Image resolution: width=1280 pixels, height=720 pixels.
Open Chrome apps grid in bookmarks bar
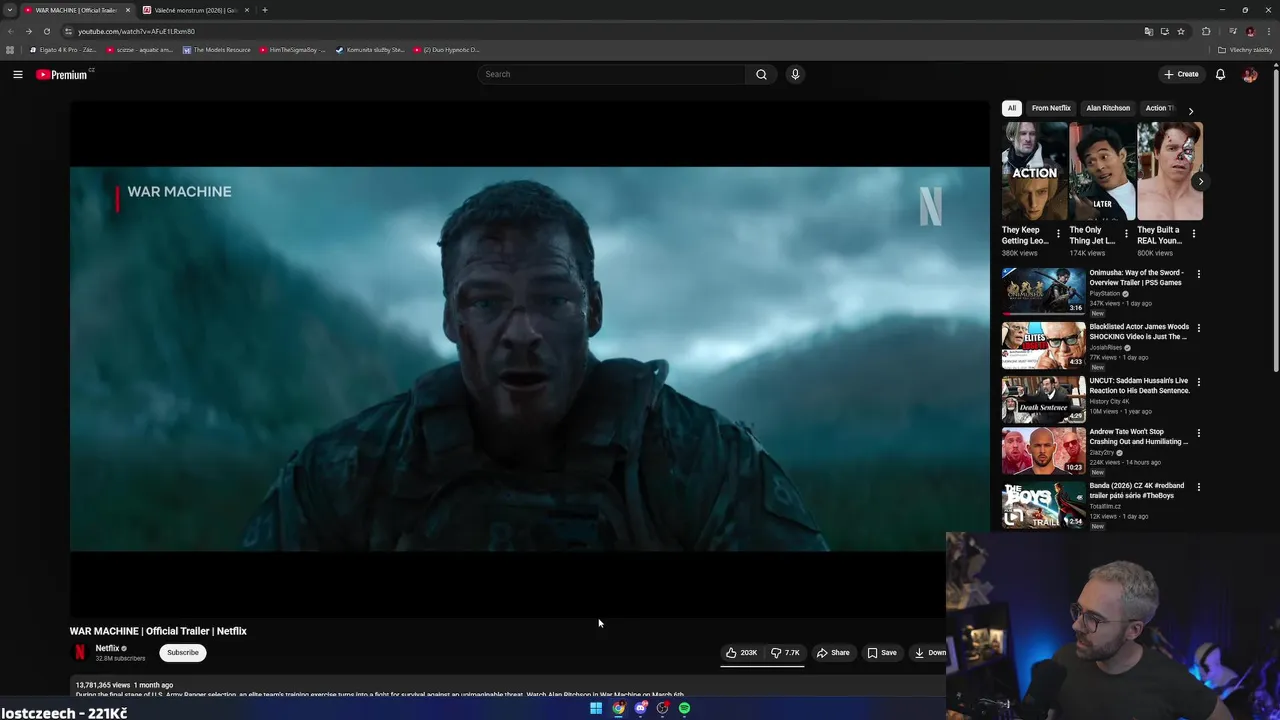point(10,50)
